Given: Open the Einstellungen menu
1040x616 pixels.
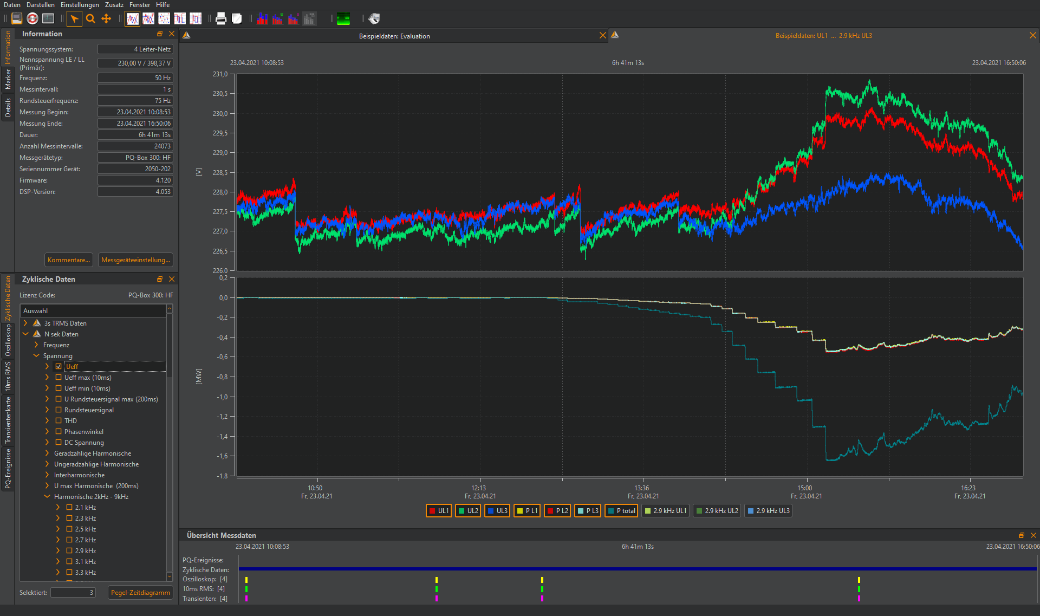Looking at the screenshot, I should tap(80, 5).
